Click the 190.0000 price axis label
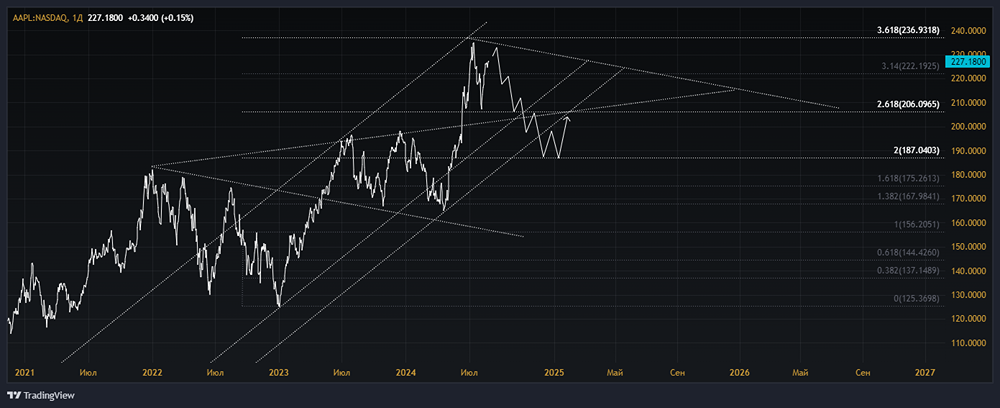Viewport: 1000px width, 408px height. point(967,151)
